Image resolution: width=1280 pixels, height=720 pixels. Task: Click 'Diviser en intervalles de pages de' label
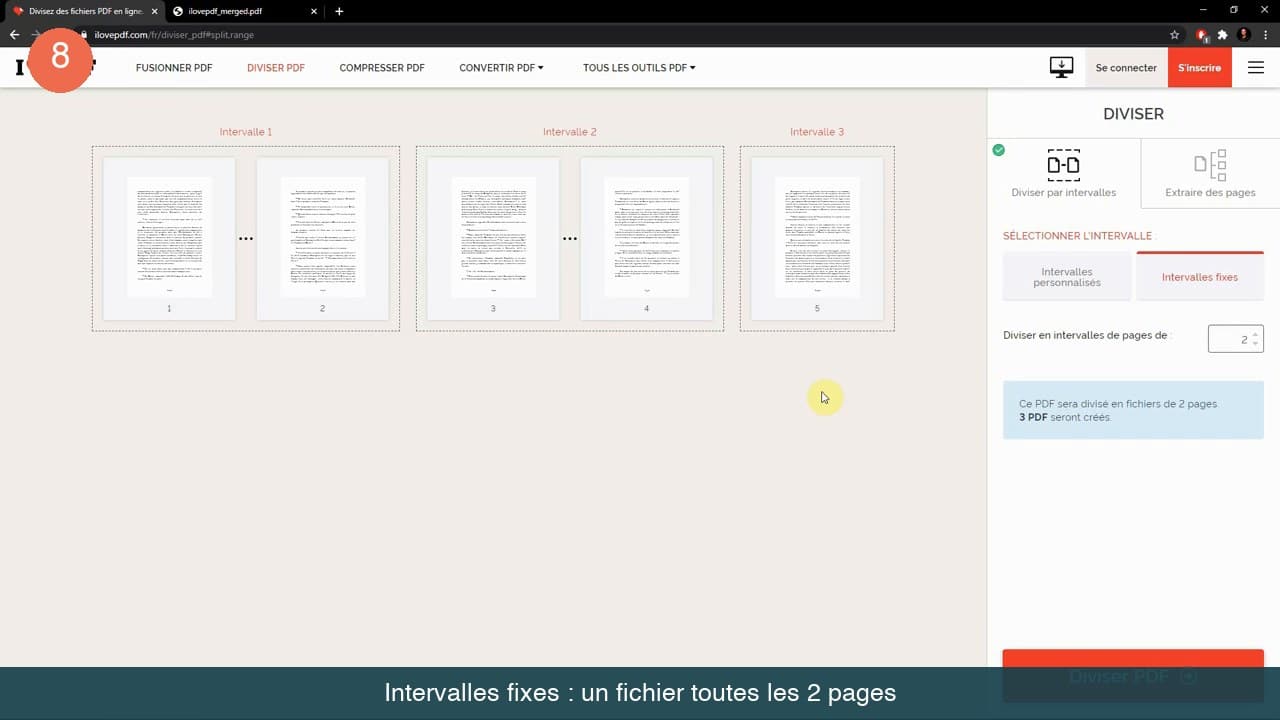click(x=1085, y=335)
